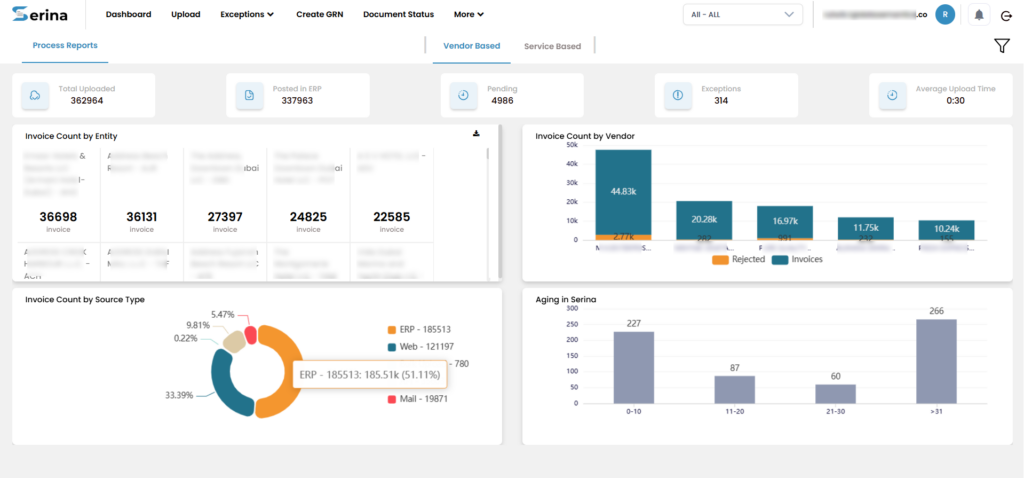Click the Total Uploaded cloud icon
Viewport: 1024px width, 478px height.
click(x=35, y=95)
